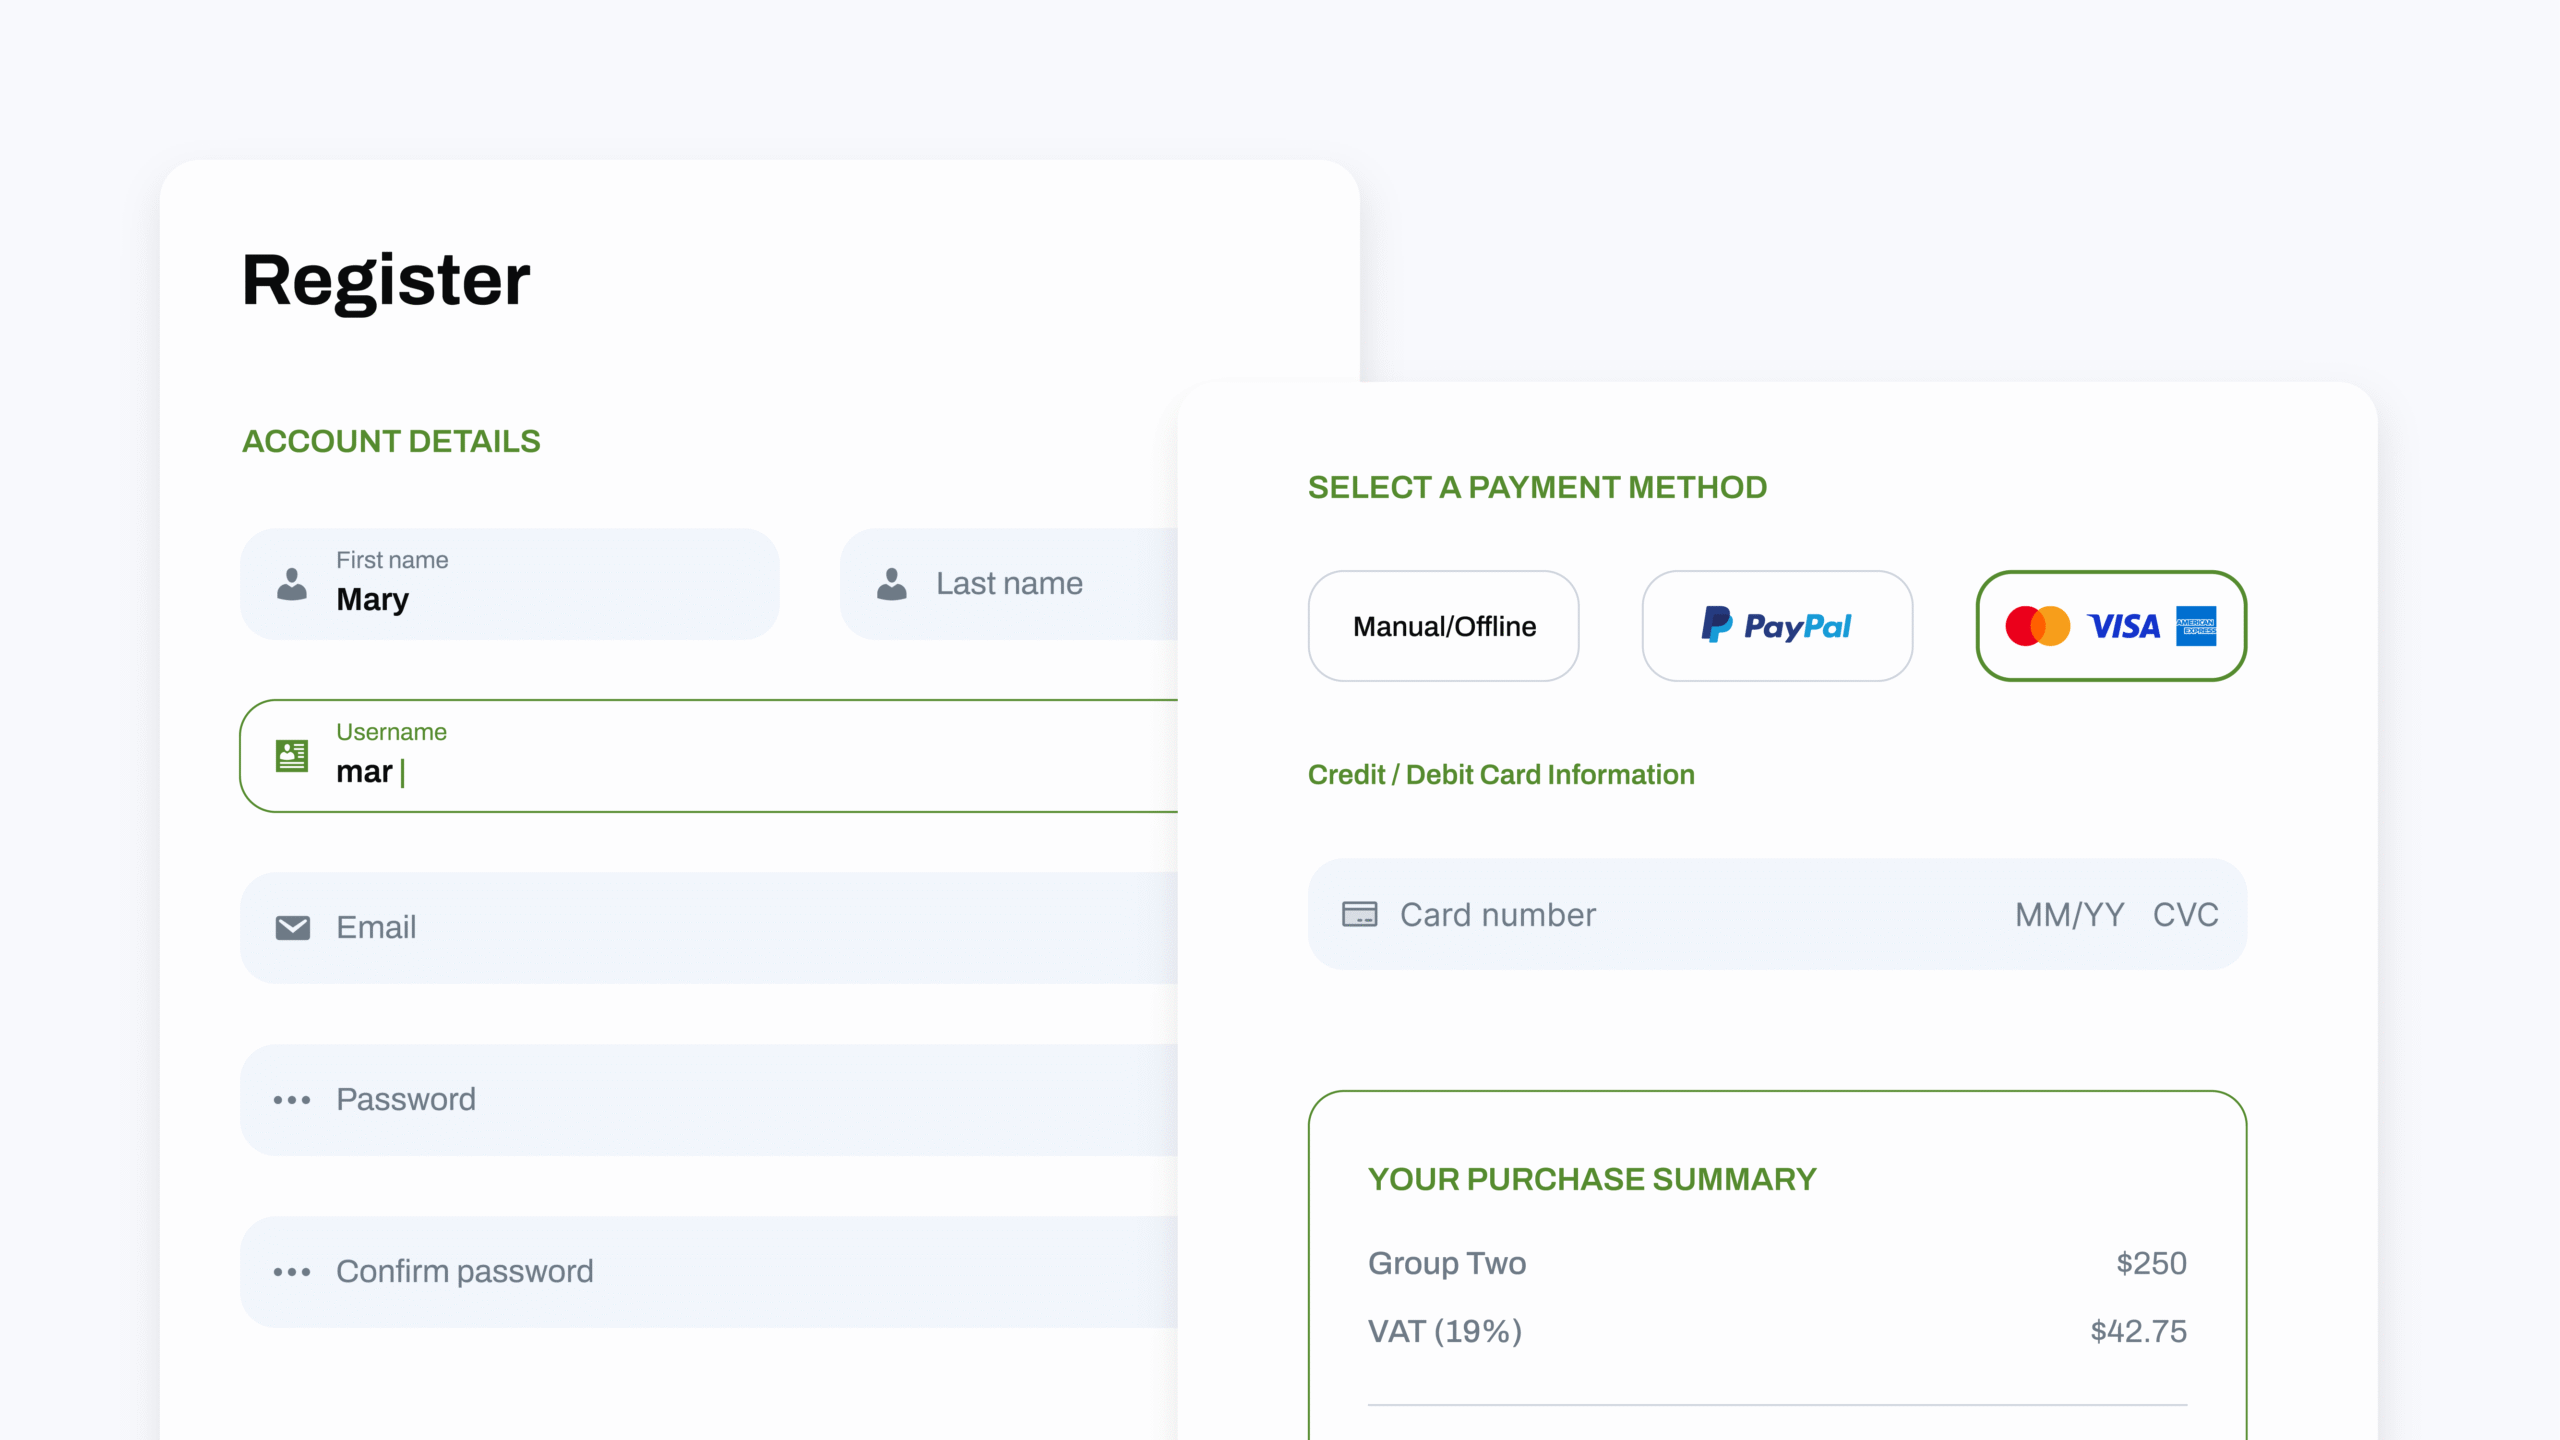The image size is (2560, 1440).
Task: Click the green Username ID card icon
Action: pos(292,756)
